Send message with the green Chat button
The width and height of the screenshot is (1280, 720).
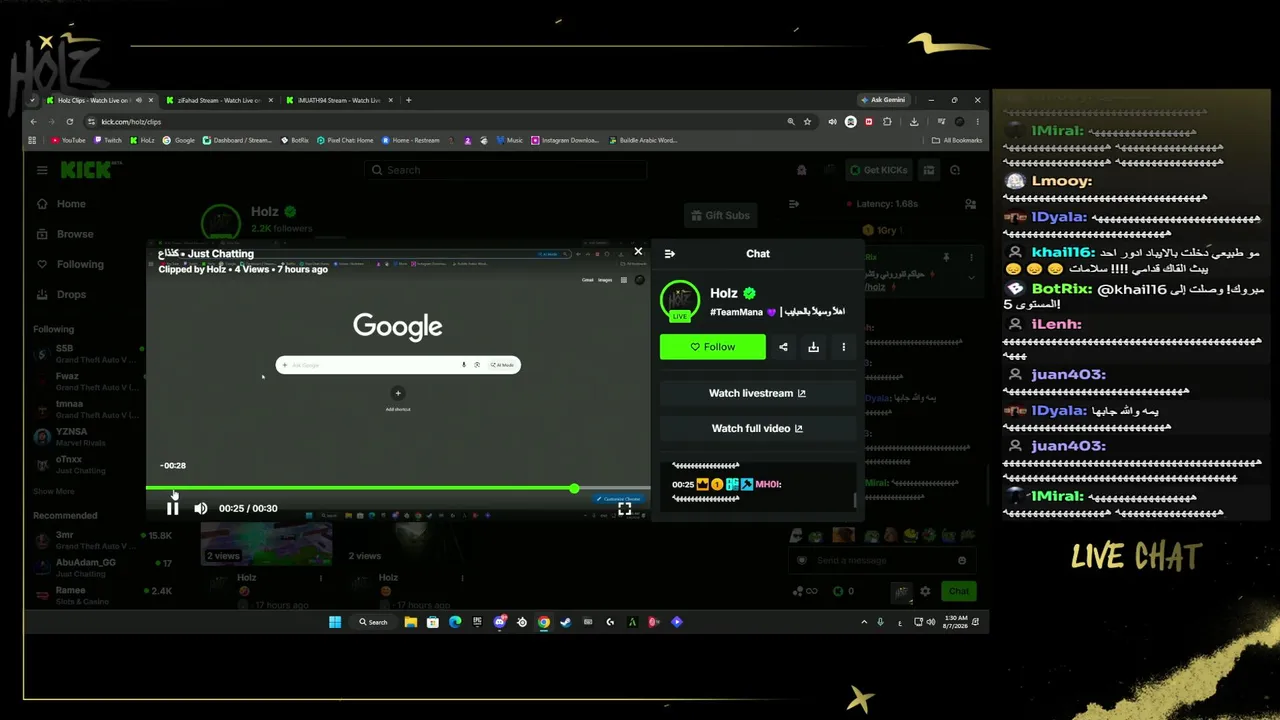(x=959, y=591)
